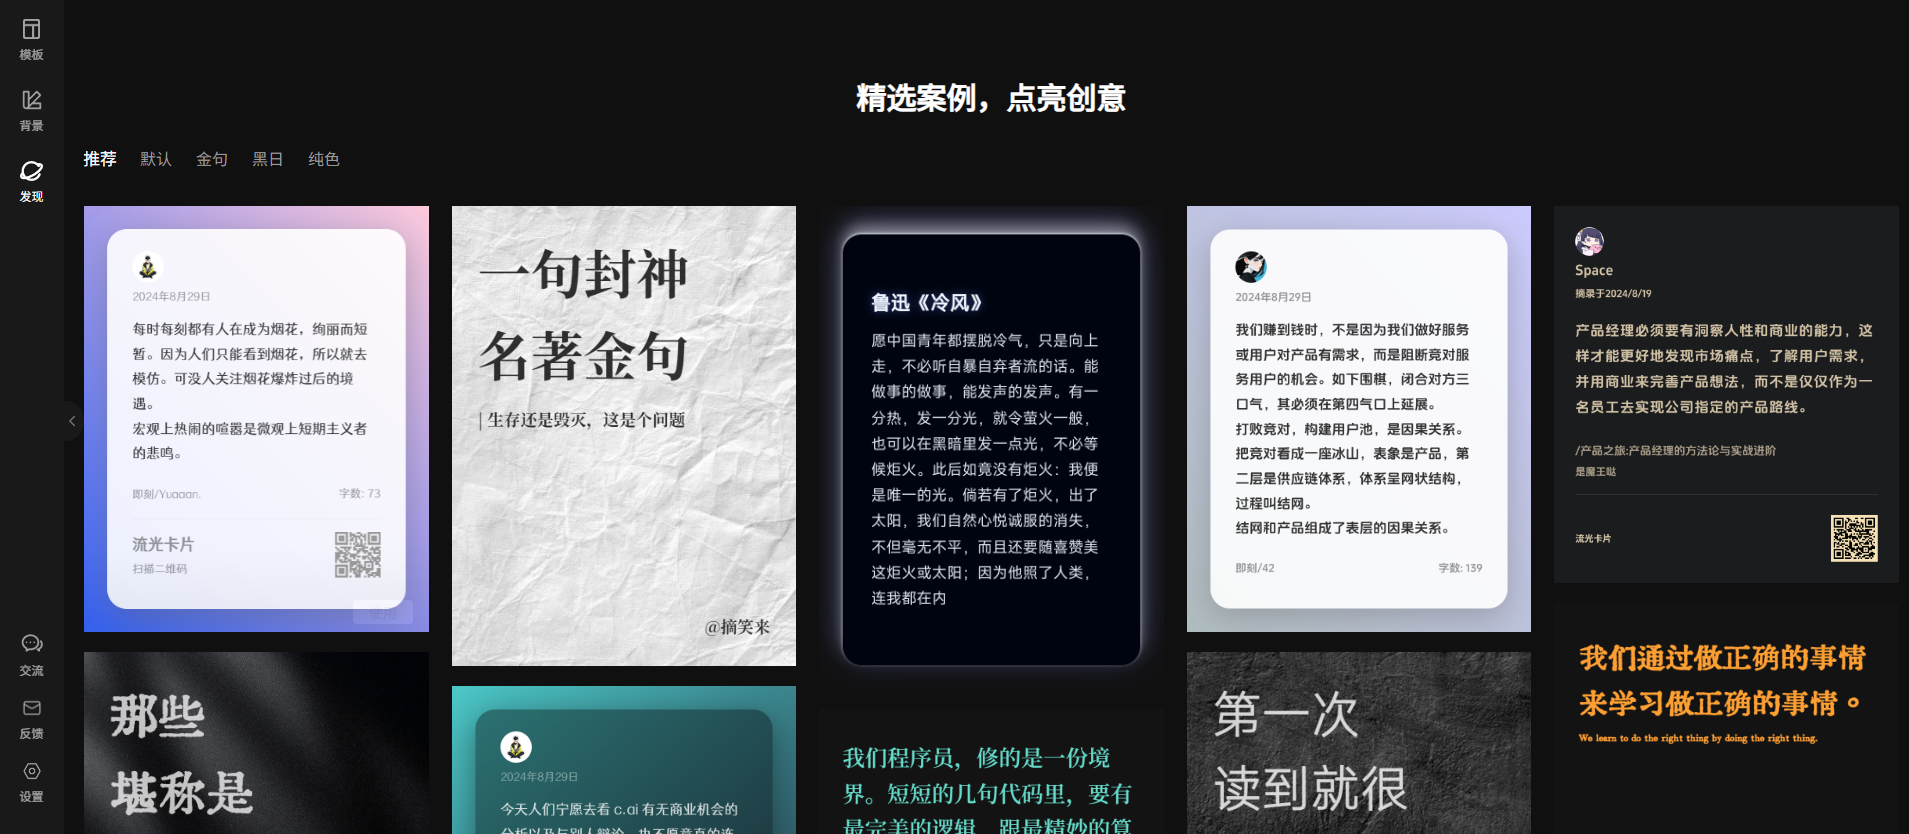
Task: Expand the collapsed sidebar panel arrow
Action: tap(72, 421)
